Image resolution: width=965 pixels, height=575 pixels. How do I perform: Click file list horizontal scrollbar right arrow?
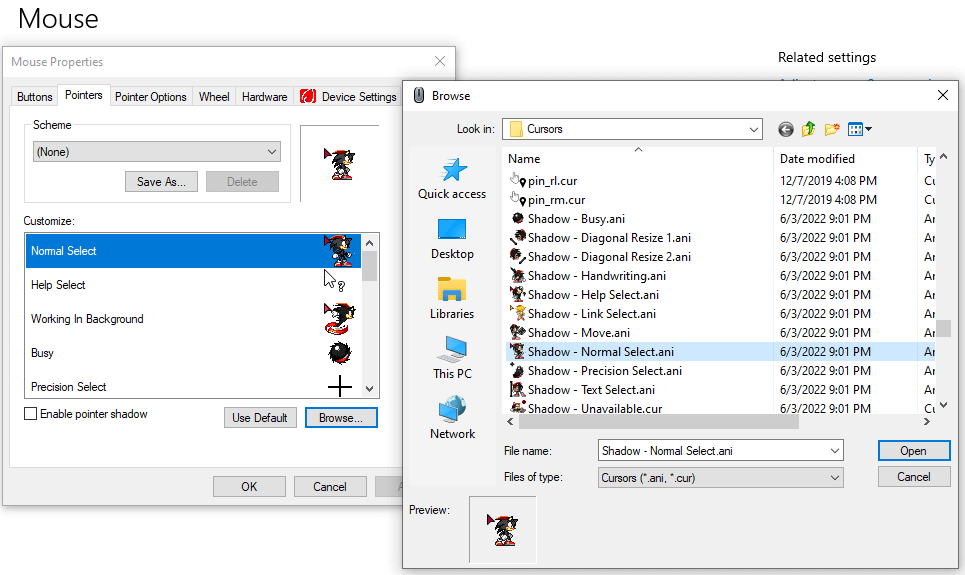927,422
